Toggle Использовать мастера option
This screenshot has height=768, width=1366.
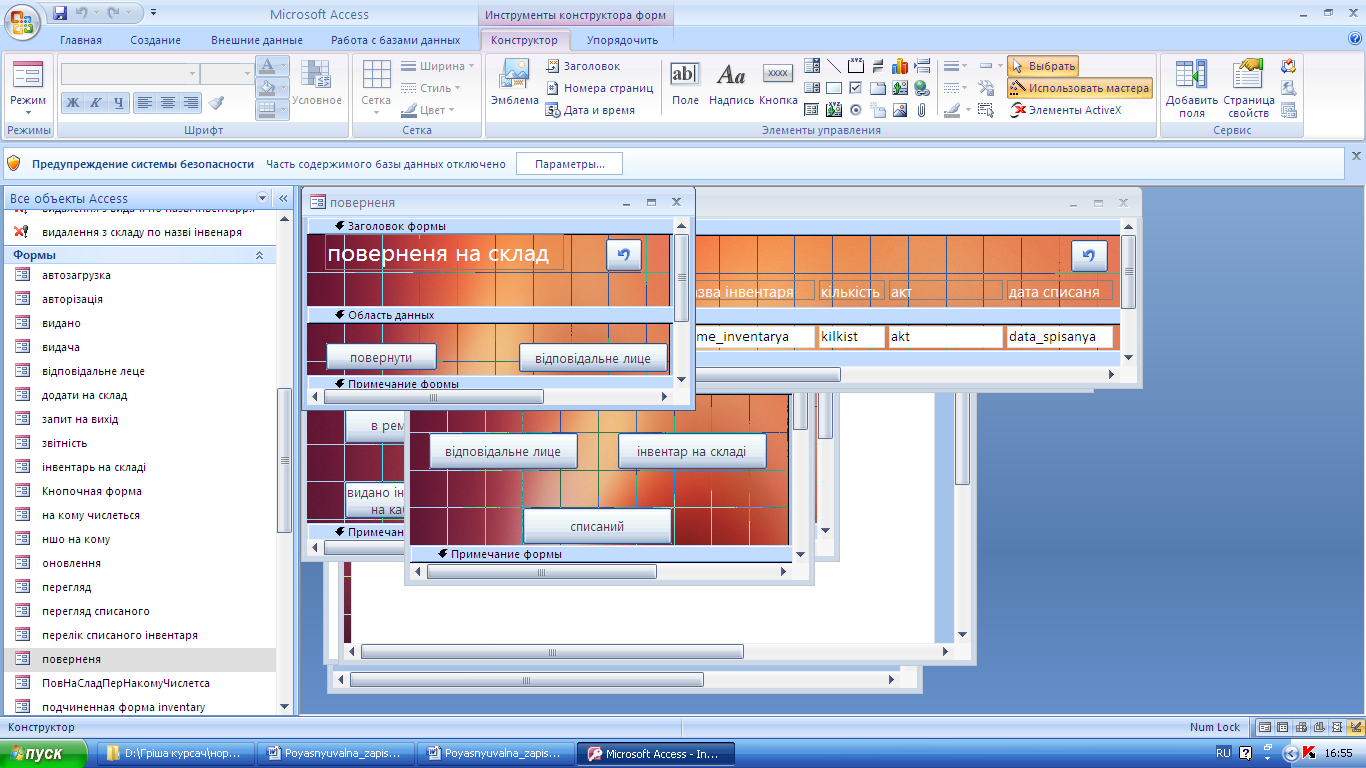1080,88
